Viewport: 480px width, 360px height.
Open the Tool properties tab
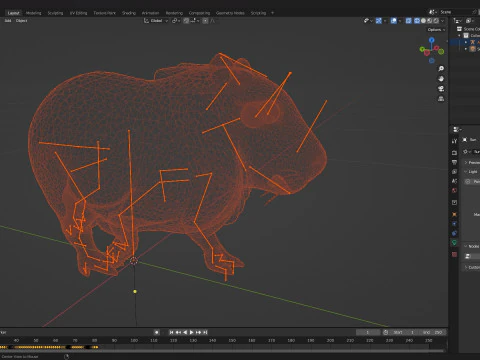tap(454, 141)
